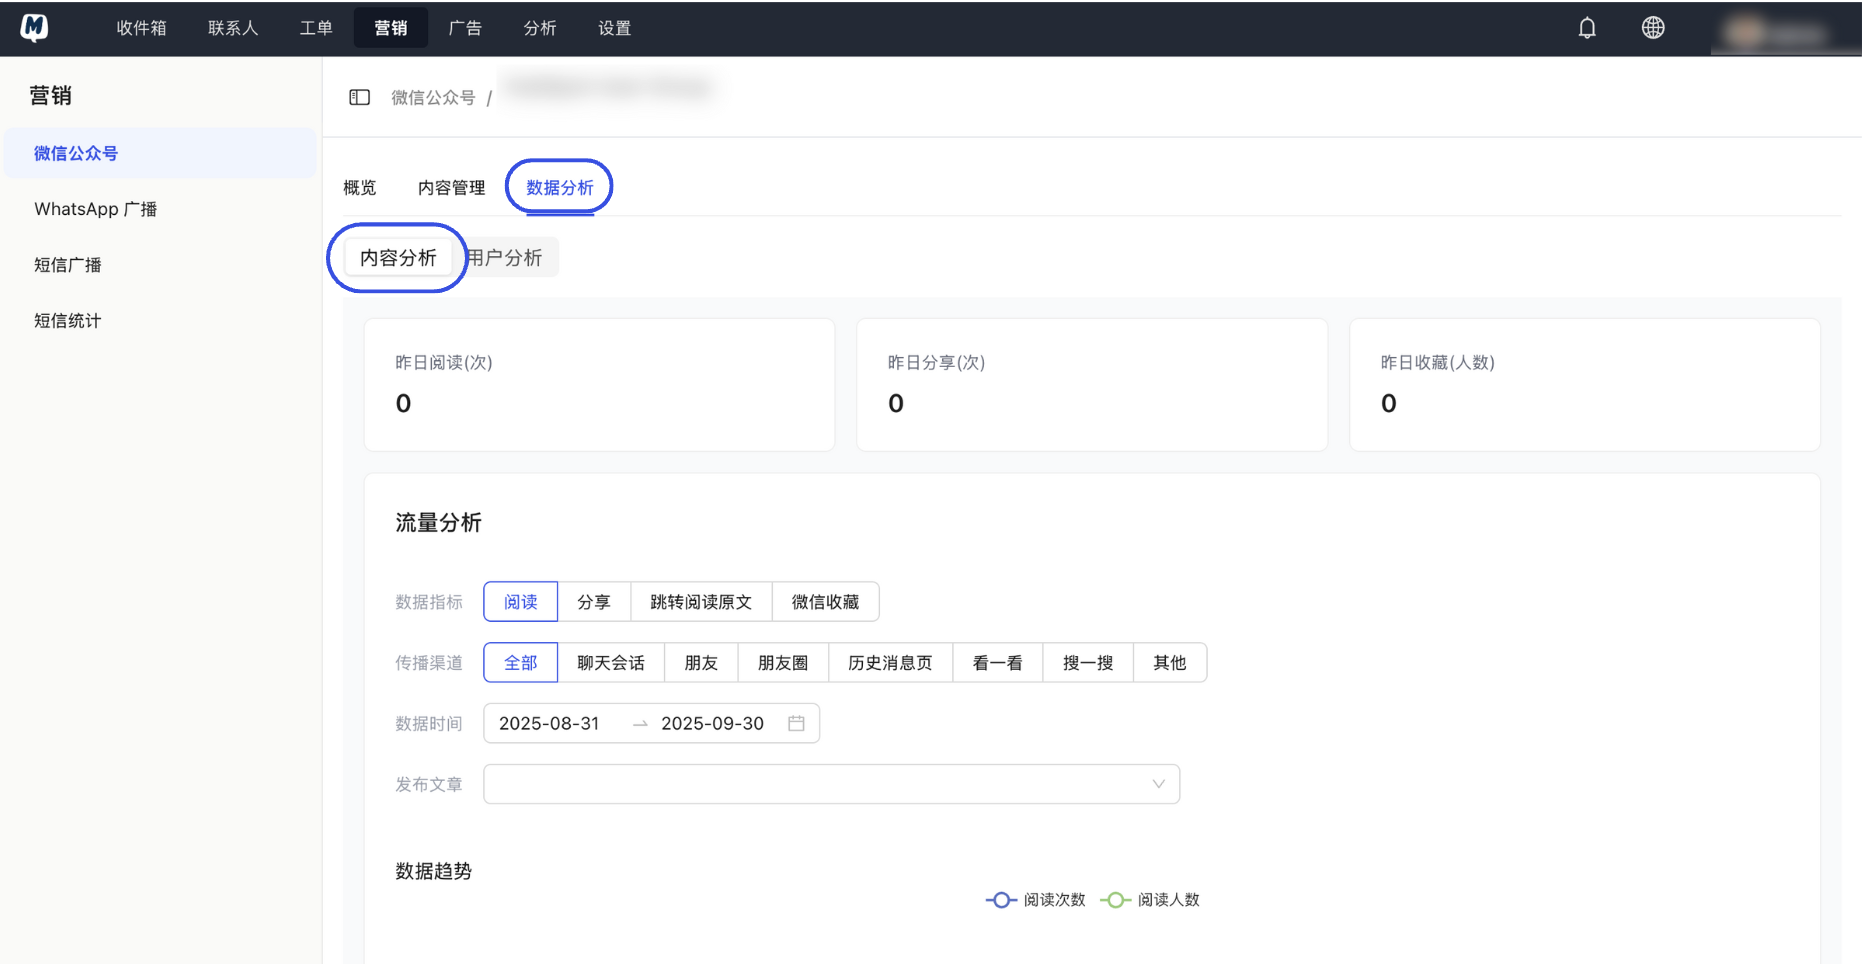Open 广告 from the top menu
The height and width of the screenshot is (964, 1862).
[x=465, y=28]
